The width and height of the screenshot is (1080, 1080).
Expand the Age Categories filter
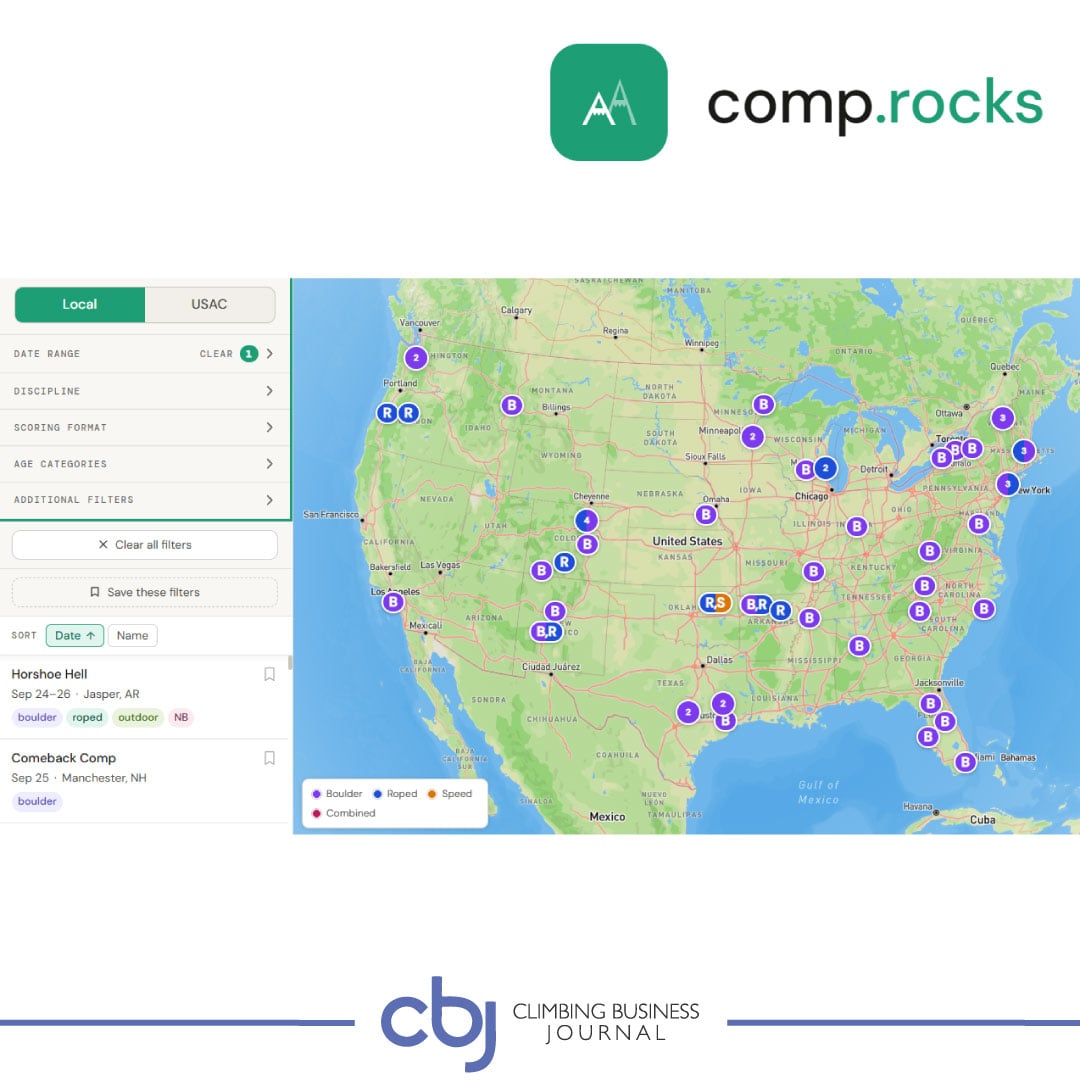point(145,464)
